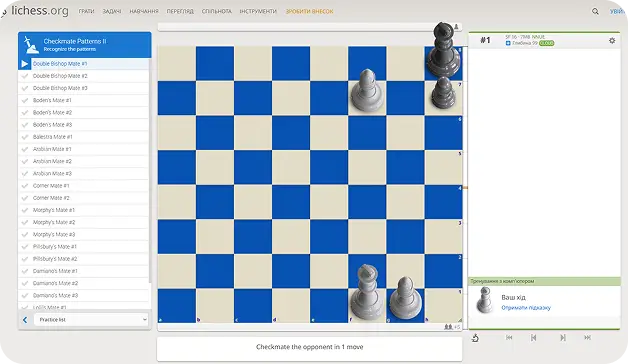Click the Ваш хід text
628x364 pixels.
tap(513, 298)
